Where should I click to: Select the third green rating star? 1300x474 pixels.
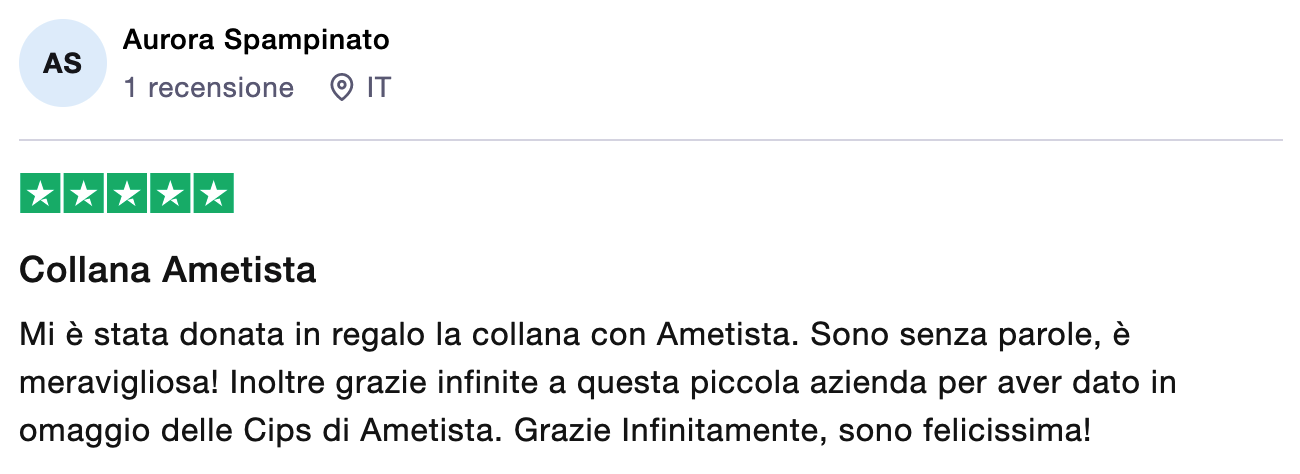click(127, 194)
